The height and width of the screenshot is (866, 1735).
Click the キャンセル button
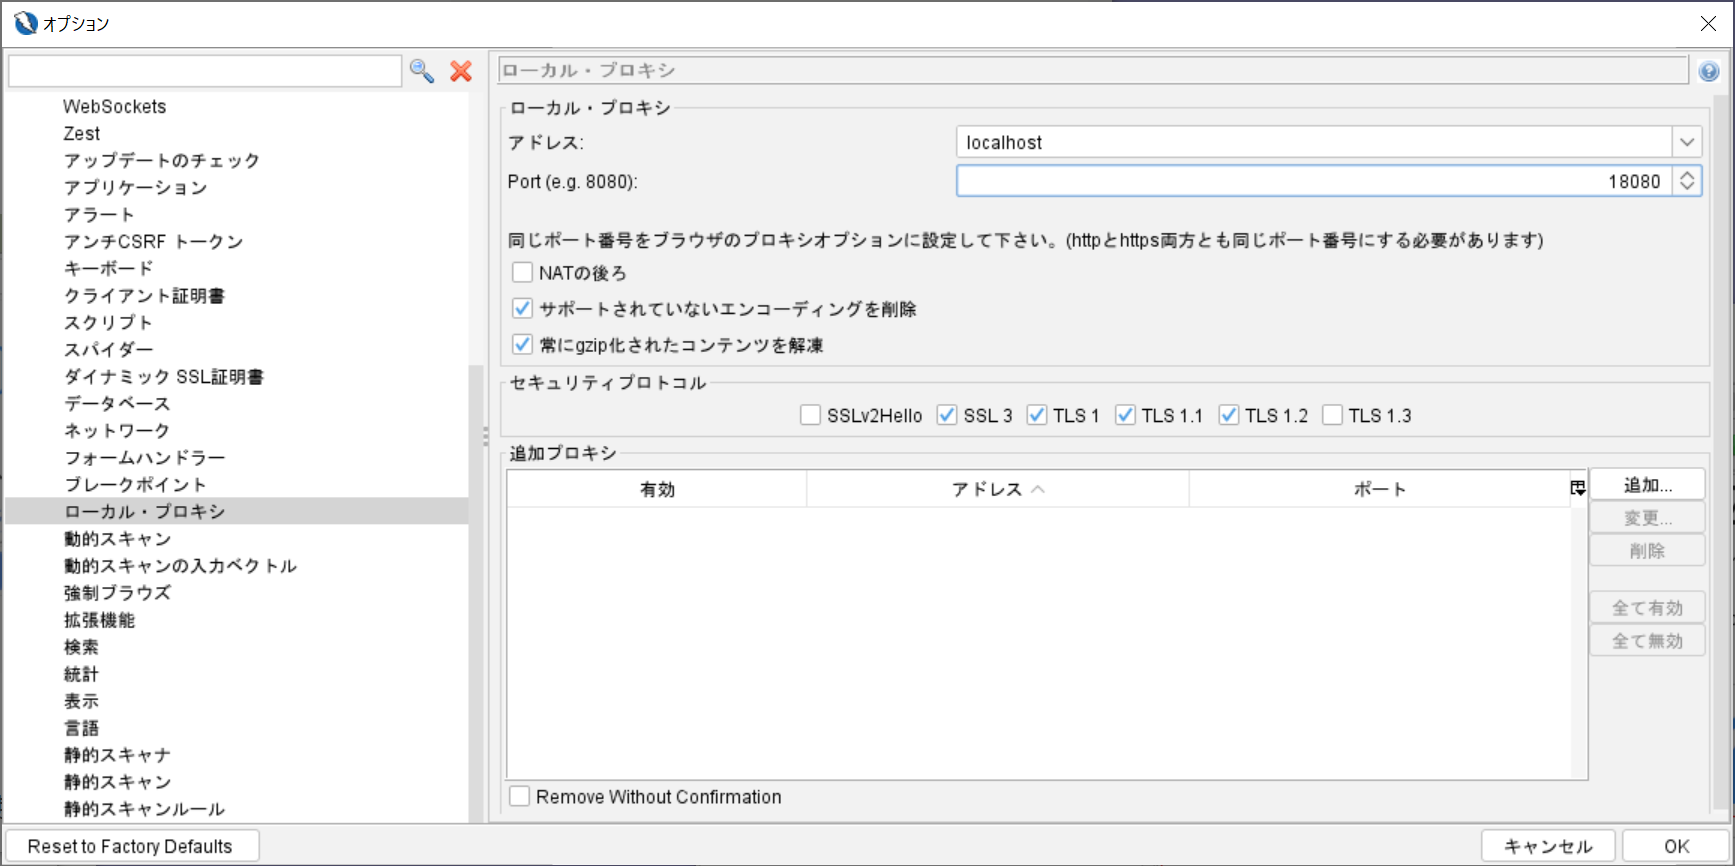coord(1548,846)
